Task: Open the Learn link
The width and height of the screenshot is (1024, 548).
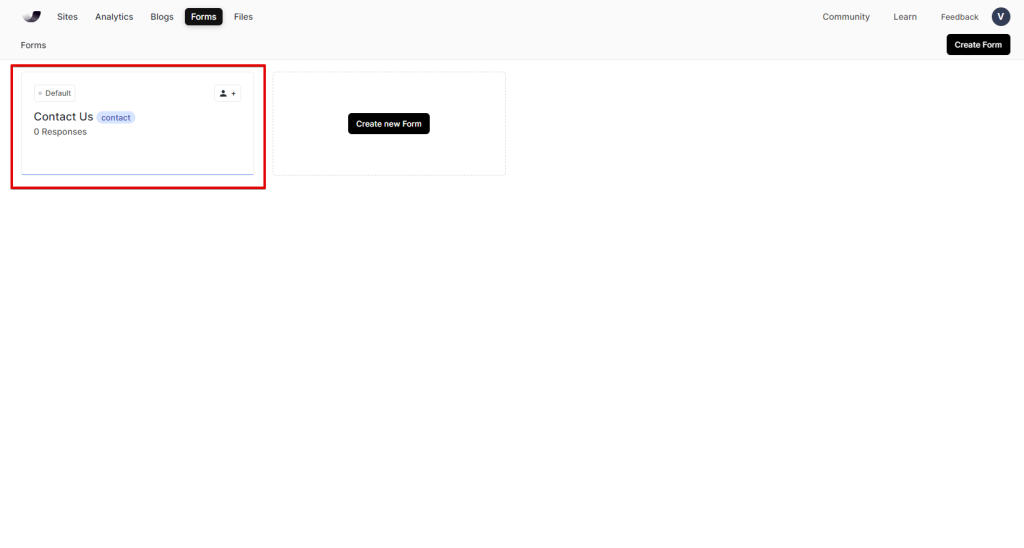Action: [905, 17]
